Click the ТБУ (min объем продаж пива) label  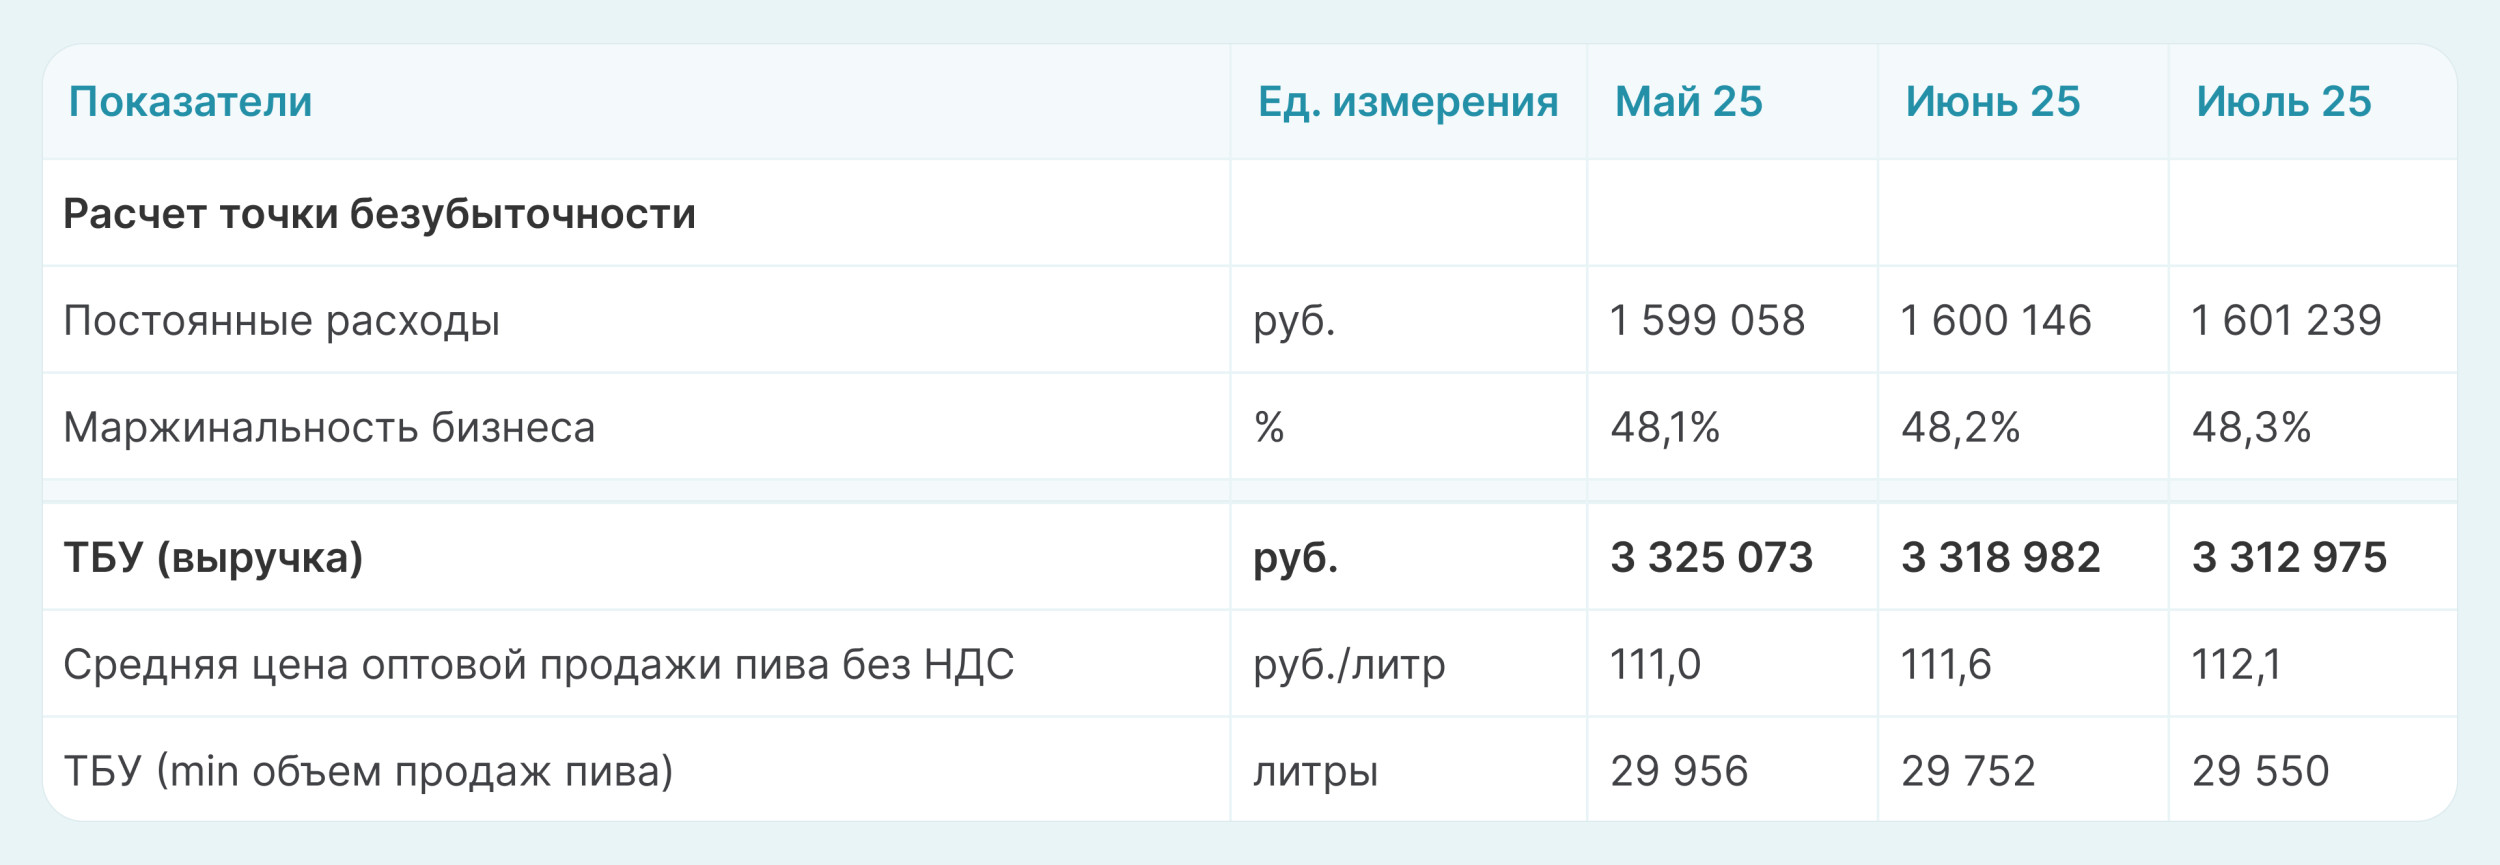tap(368, 772)
